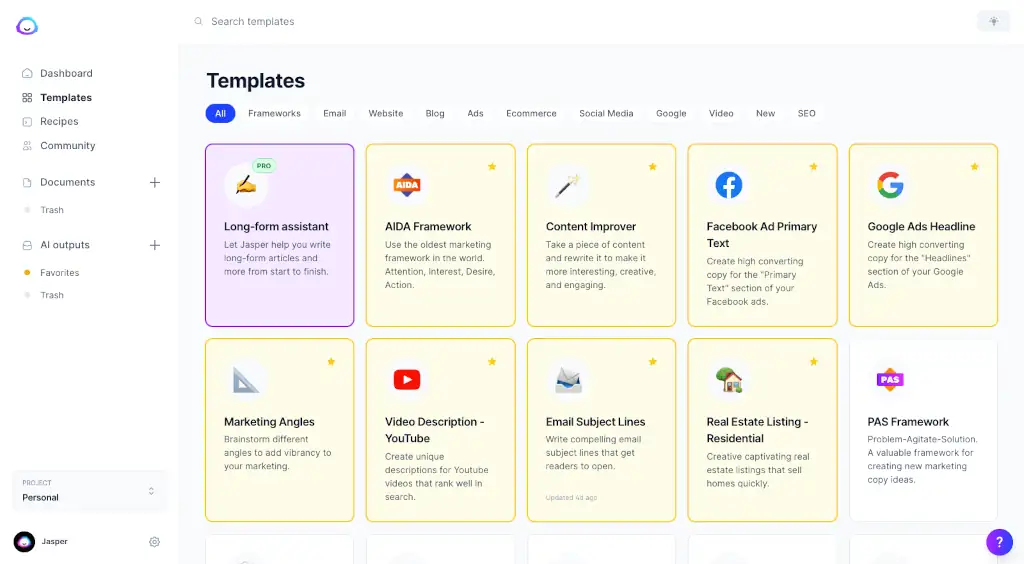The height and width of the screenshot is (564, 1024).
Task: Filter templates by Frameworks
Action: click(274, 113)
